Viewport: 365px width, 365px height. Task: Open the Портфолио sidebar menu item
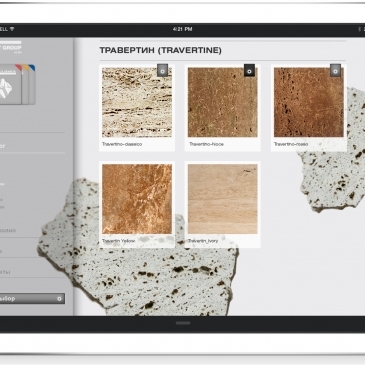(8, 230)
